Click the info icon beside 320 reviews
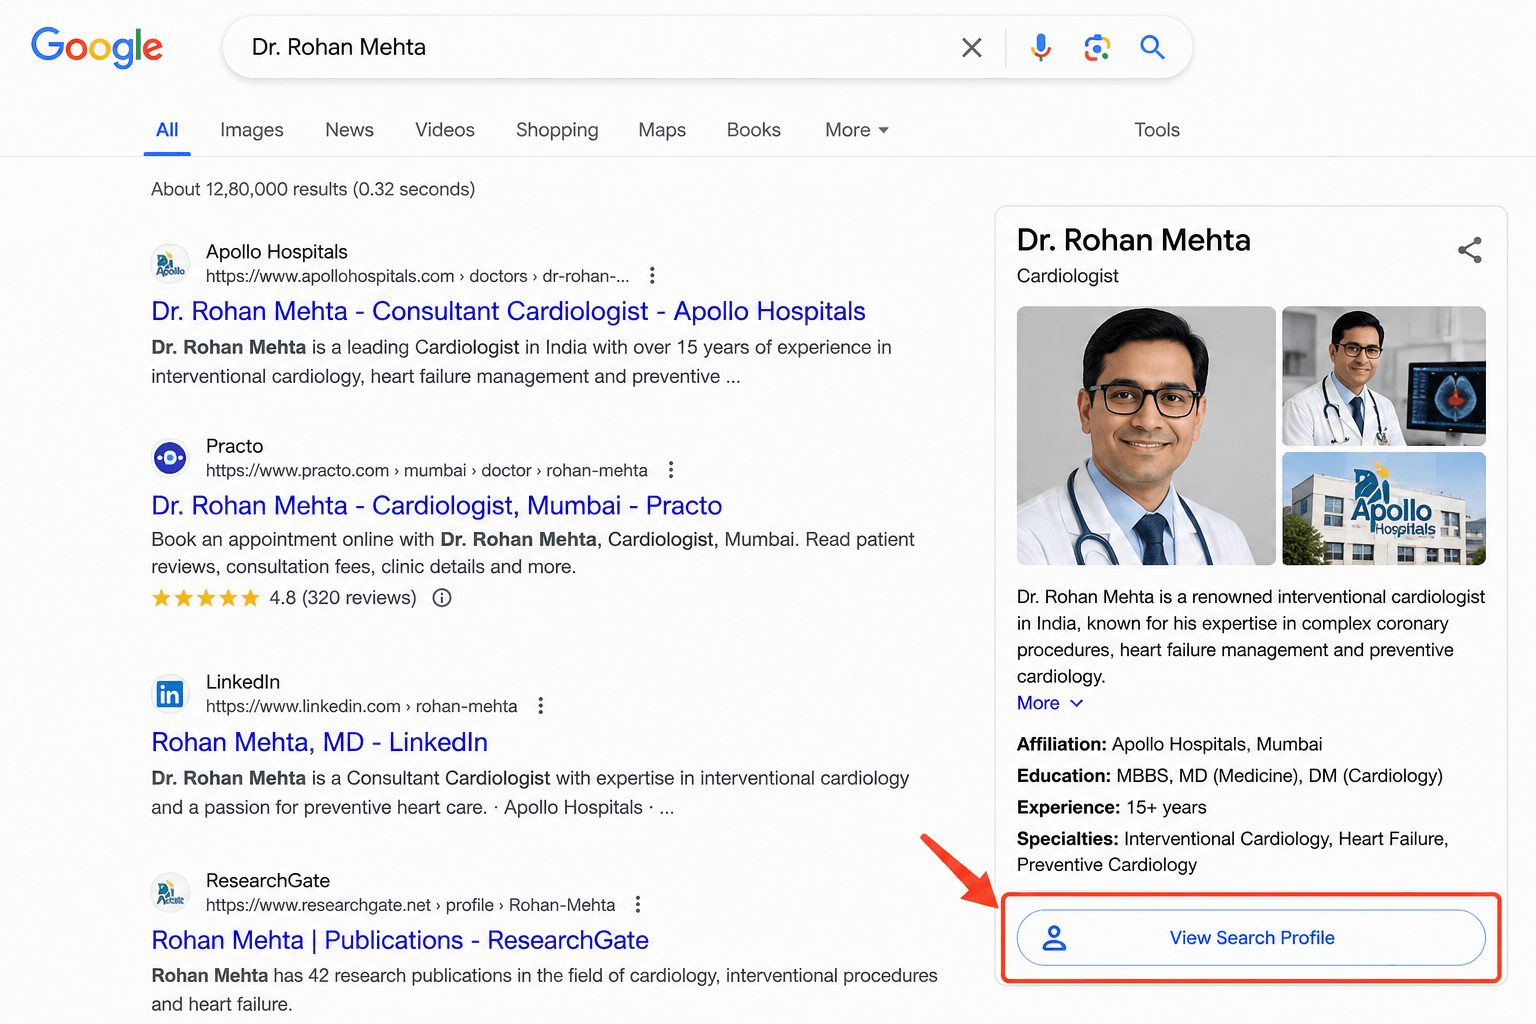The width and height of the screenshot is (1536, 1024). [x=442, y=598]
